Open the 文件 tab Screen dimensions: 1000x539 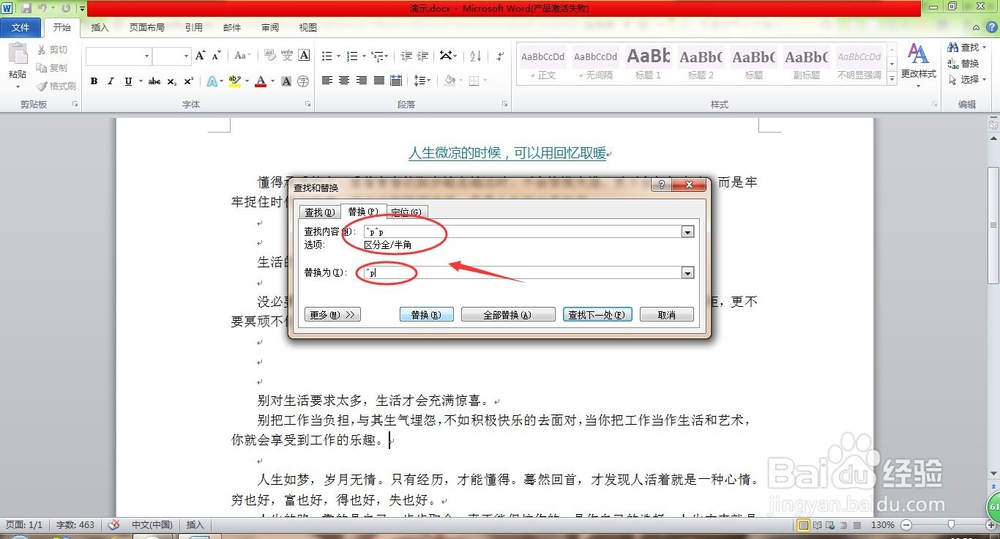20,27
